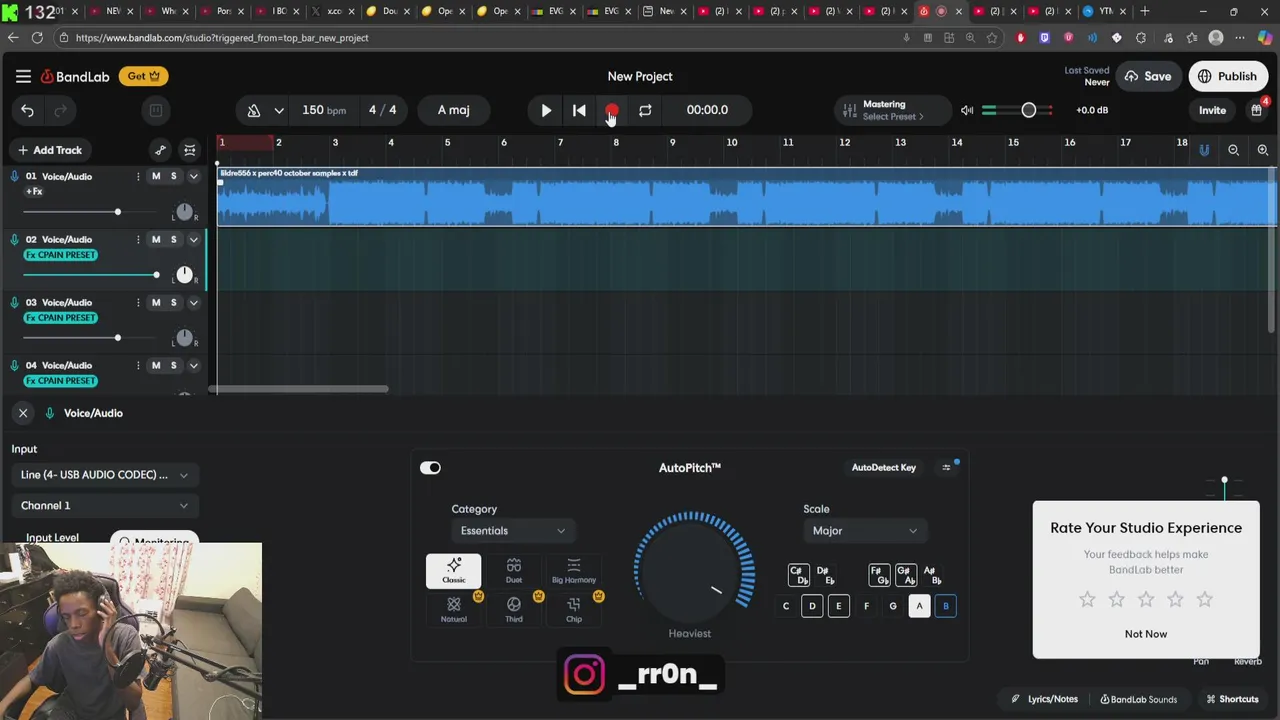This screenshot has width=1280, height=720.
Task: Open the Essentials category dropdown
Action: tap(512, 531)
